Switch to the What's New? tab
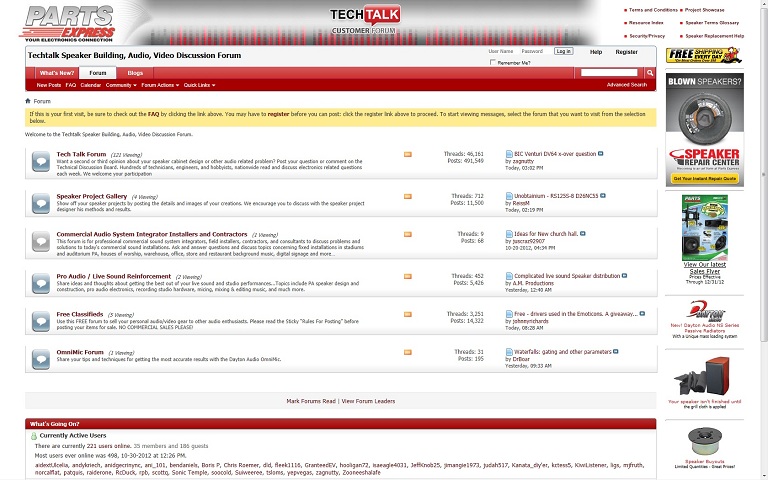 click(57, 73)
